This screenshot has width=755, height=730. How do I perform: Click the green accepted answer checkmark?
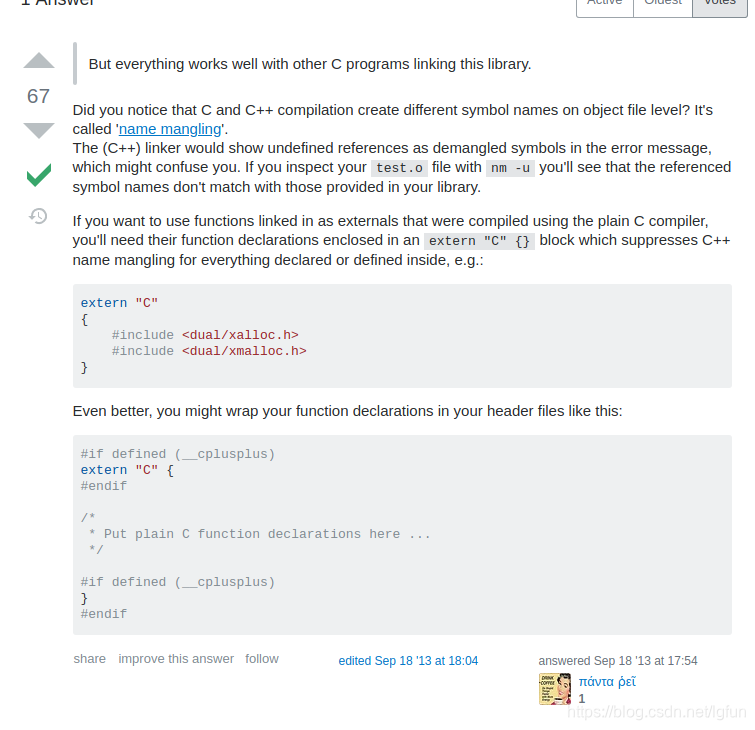pos(39,175)
